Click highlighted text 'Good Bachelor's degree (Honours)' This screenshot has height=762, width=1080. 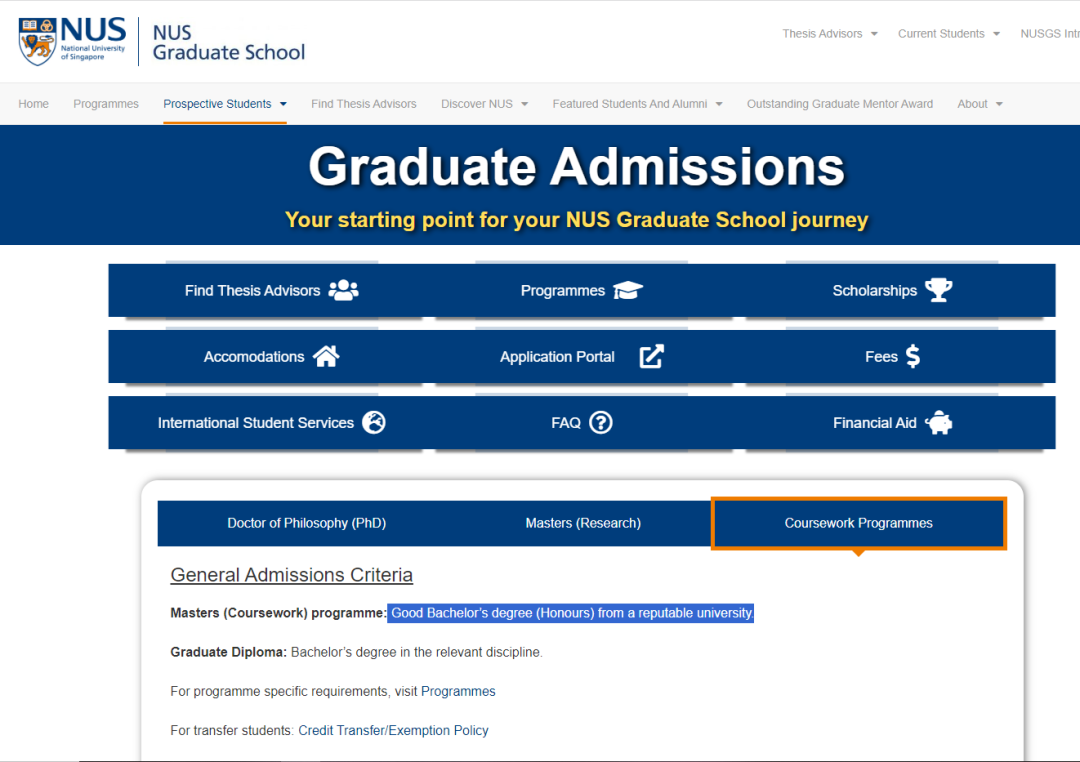point(492,613)
